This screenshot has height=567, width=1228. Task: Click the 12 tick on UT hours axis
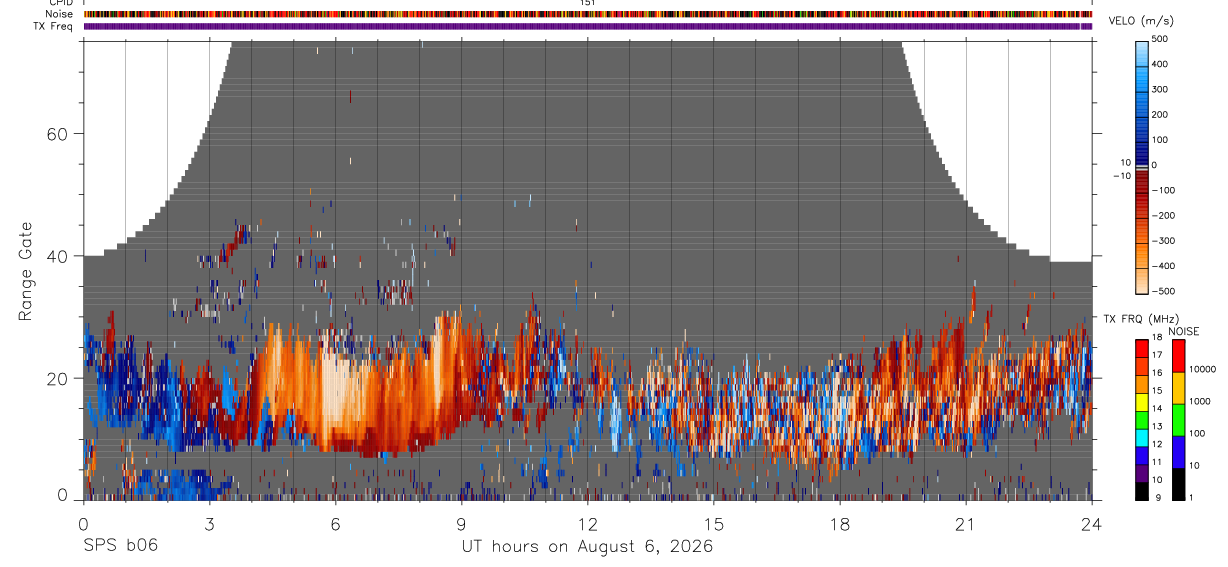[x=587, y=524]
